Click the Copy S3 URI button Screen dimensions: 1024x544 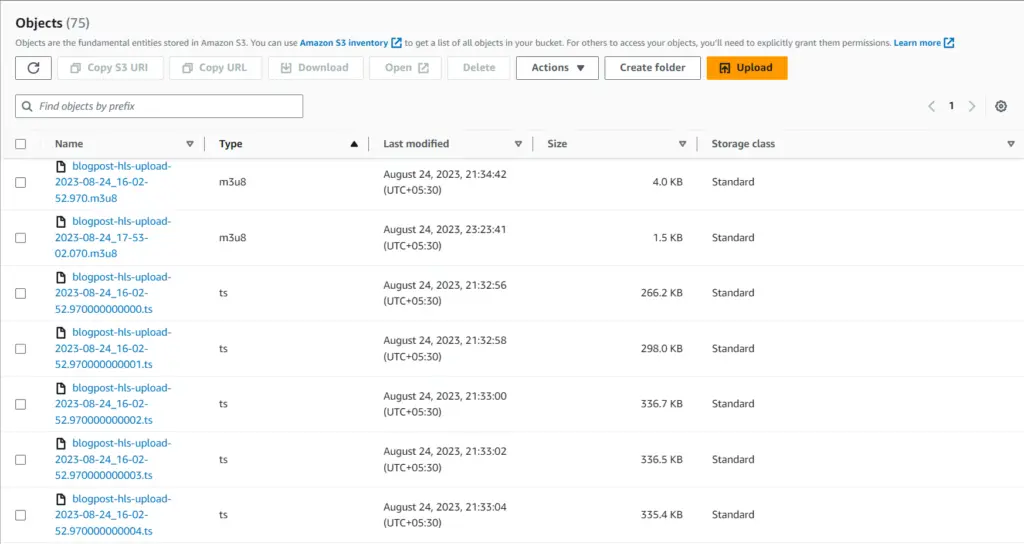coord(110,68)
